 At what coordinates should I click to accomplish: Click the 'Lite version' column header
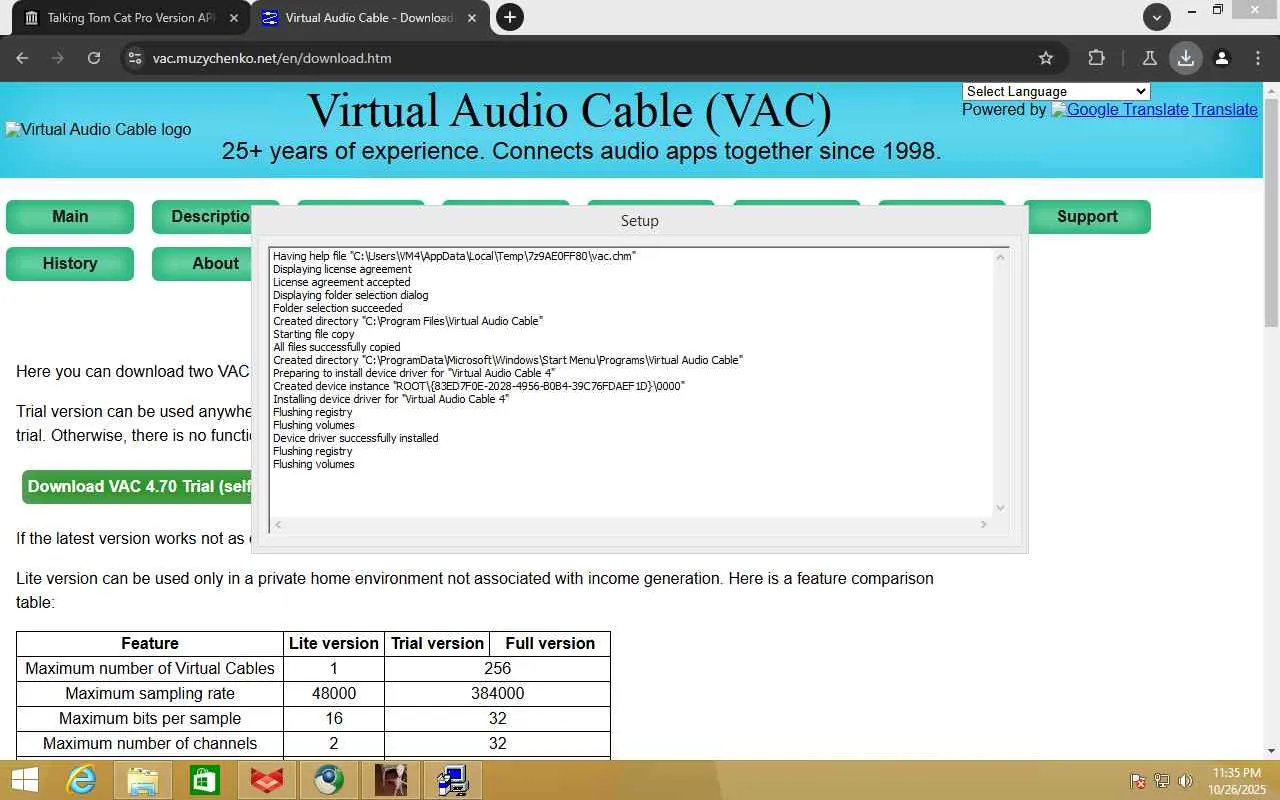(334, 644)
